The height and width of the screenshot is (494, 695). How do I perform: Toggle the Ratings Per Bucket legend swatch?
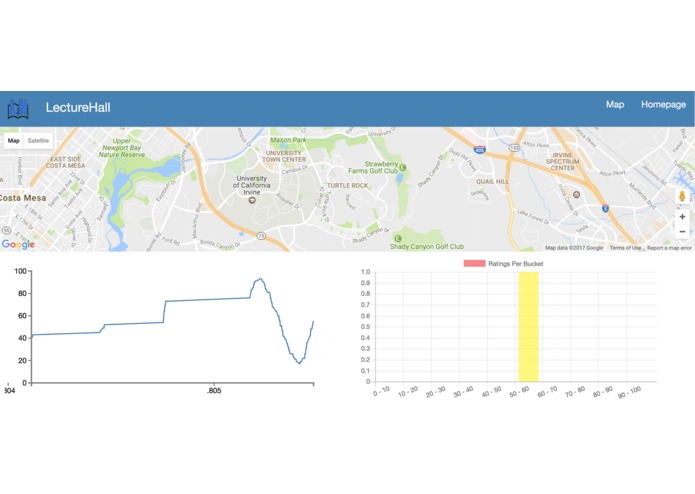coord(474,264)
